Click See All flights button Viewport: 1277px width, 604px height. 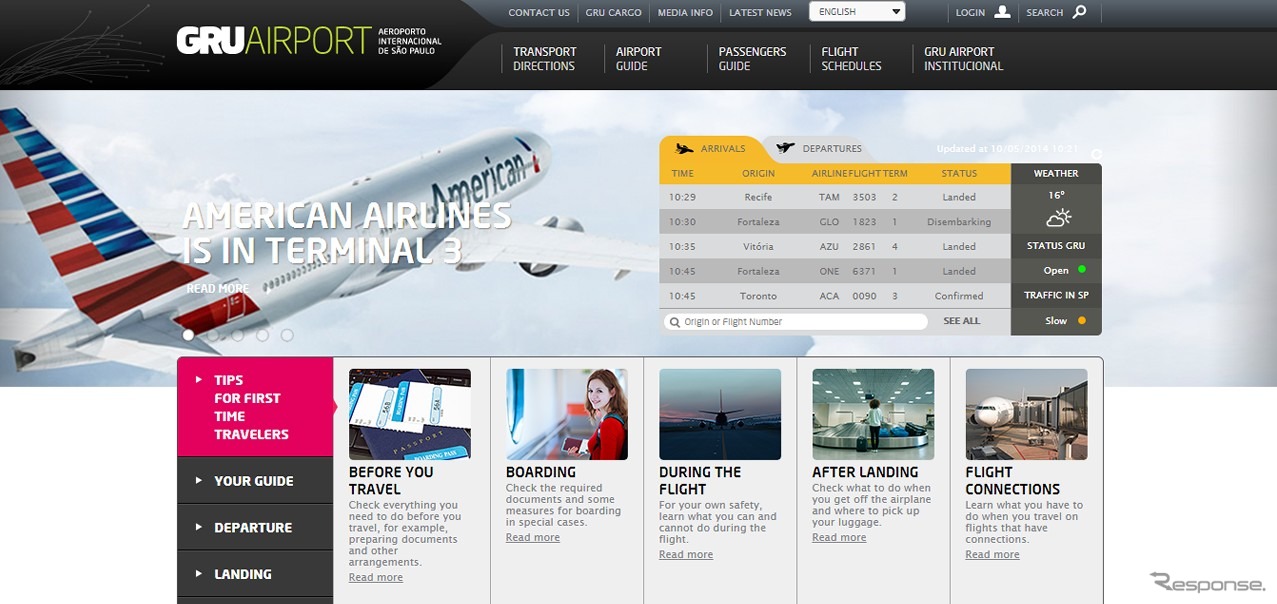coord(962,321)
